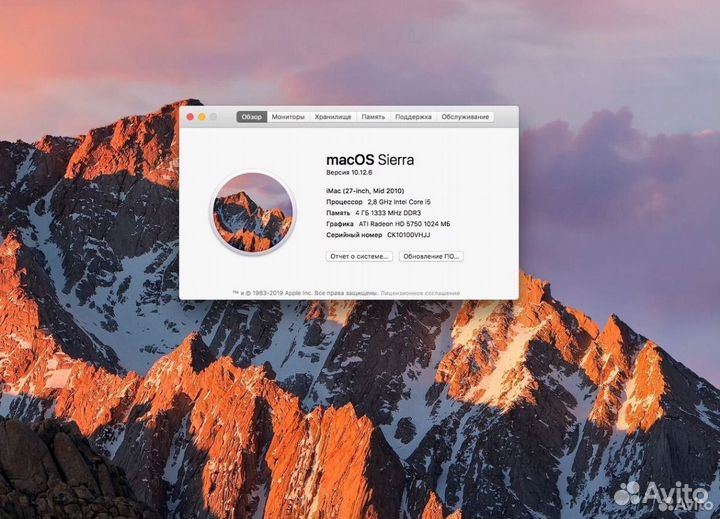Click the Отчет о системе button
720x519 pixels.
coord(359,256)
